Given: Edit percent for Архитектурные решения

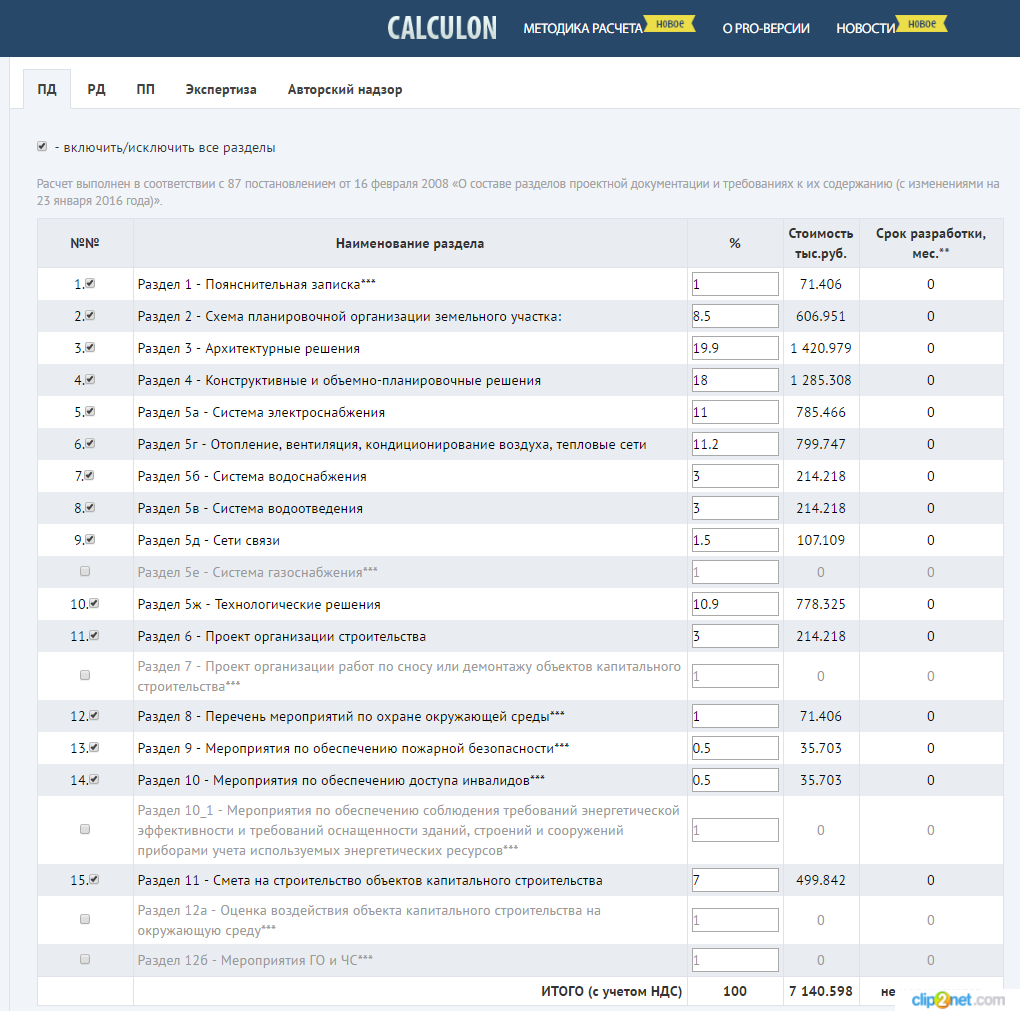Looking at the screenshot, I should [735, 348].
